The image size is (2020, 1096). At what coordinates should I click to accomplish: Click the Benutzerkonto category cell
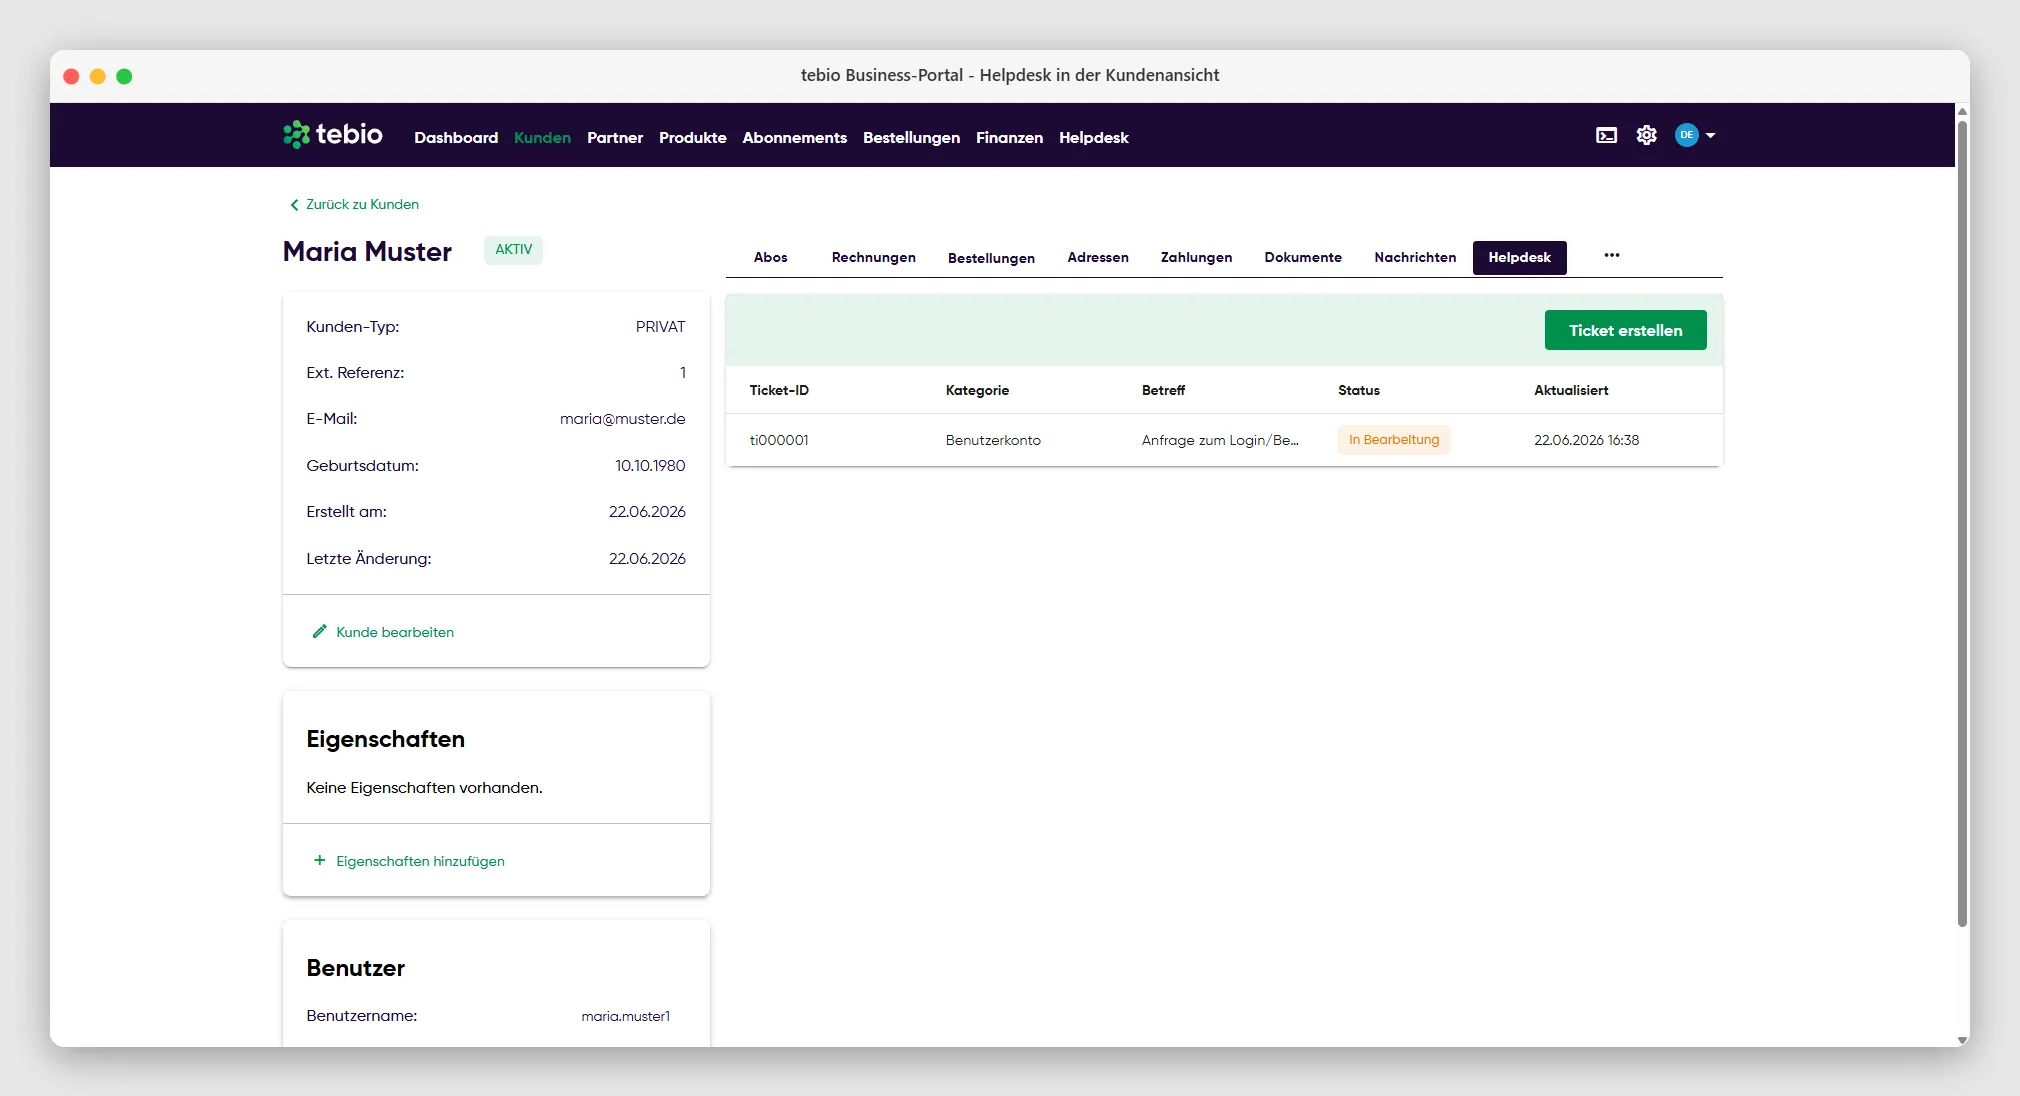[x=993, y=440]
